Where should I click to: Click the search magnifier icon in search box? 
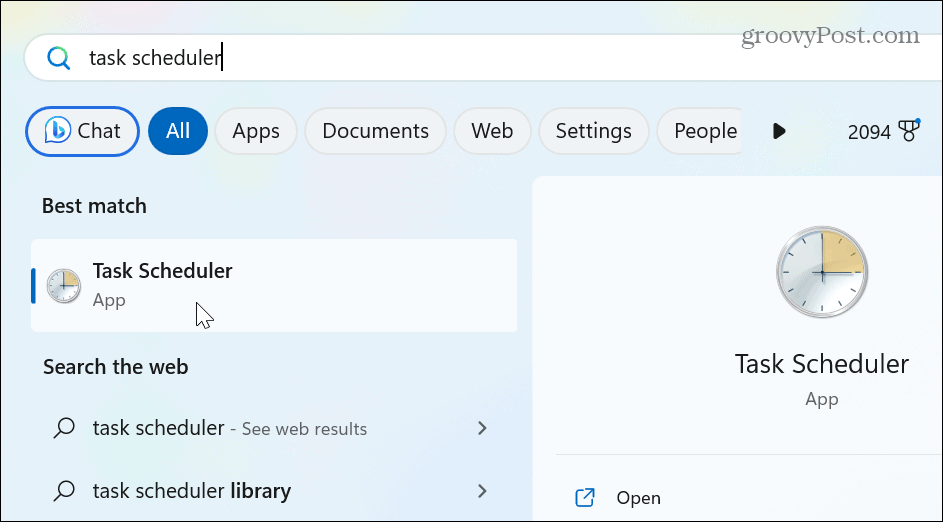tap(58, 58)
